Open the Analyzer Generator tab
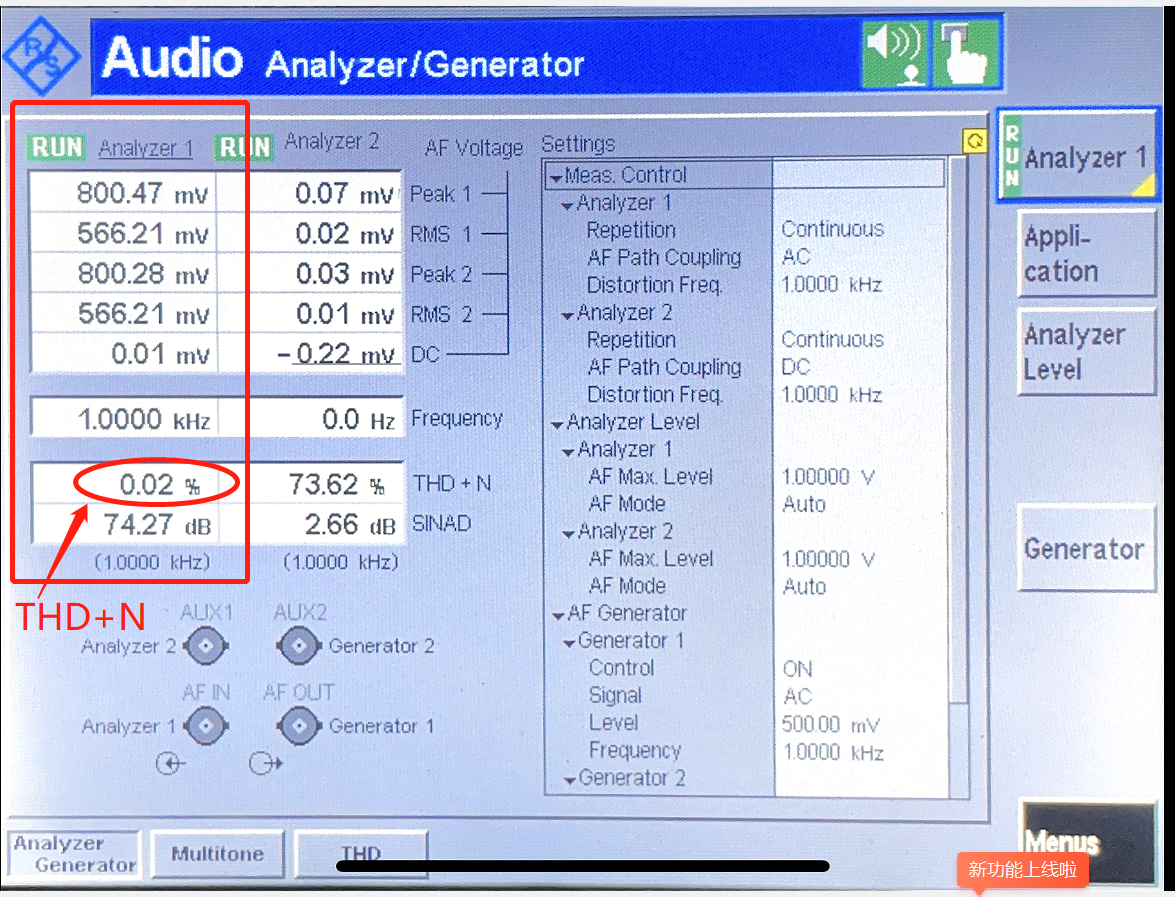Viewport: 1175px width, 897px height. (x=74, y=854)
